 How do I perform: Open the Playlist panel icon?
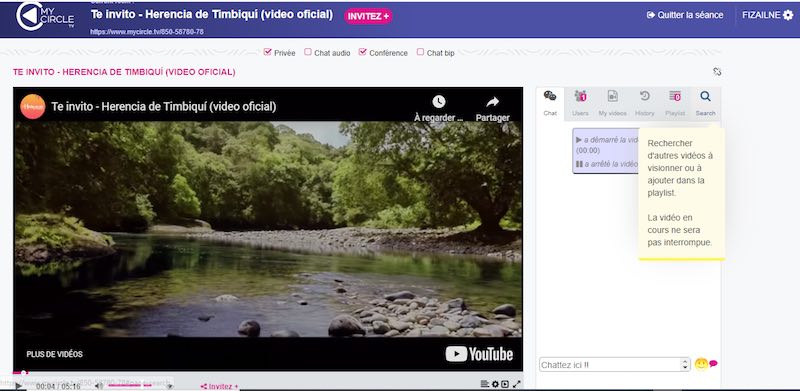coord(675,96)
